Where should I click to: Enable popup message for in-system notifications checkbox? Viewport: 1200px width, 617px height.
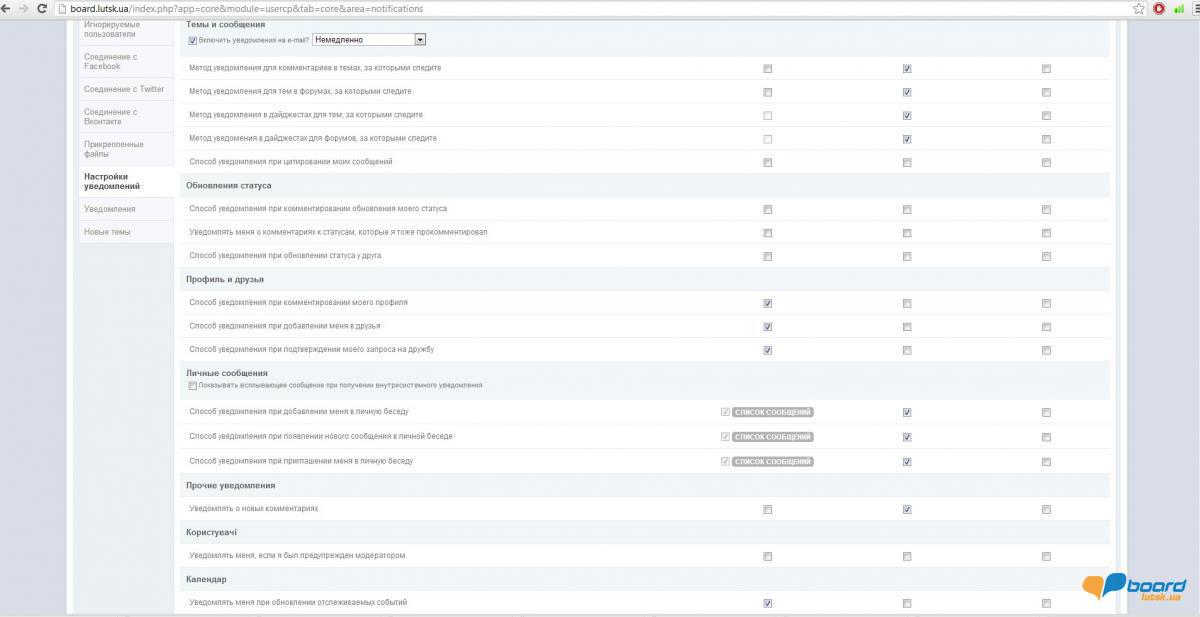pyautogui.click(x=193, y=385)
